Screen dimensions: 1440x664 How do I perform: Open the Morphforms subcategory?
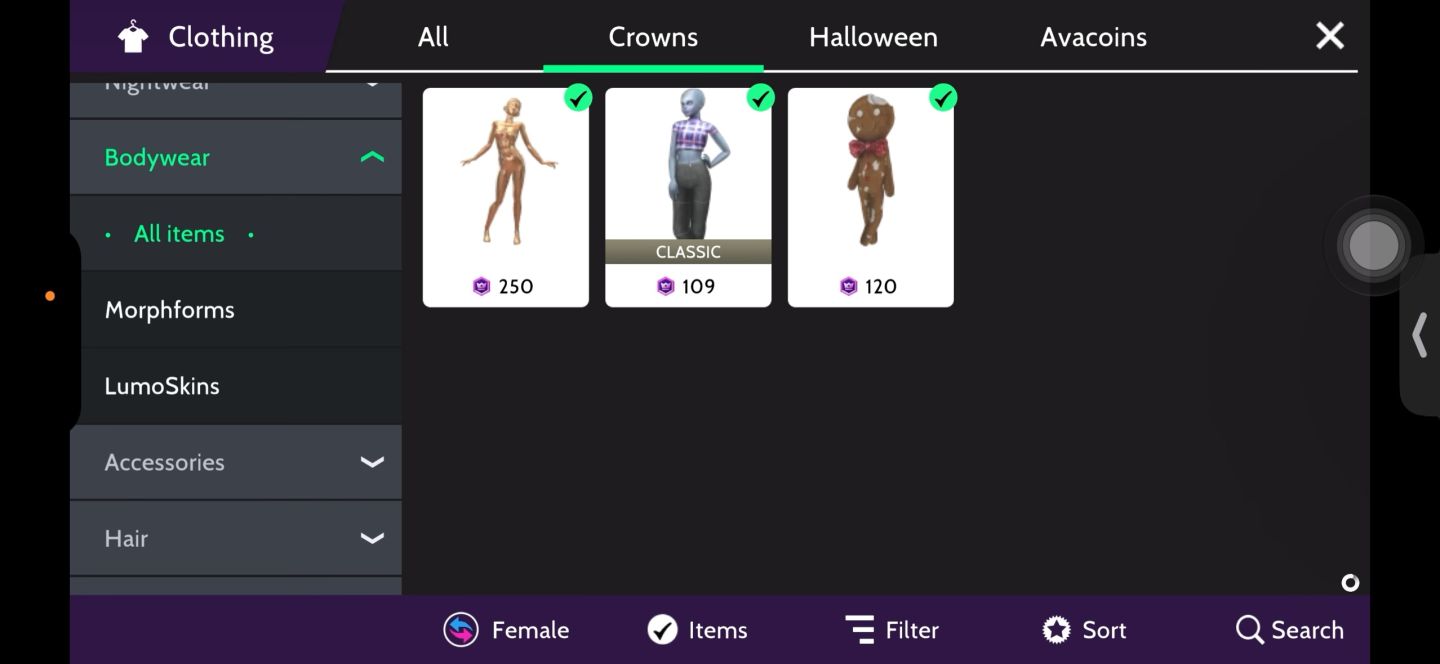coord(169,310)
